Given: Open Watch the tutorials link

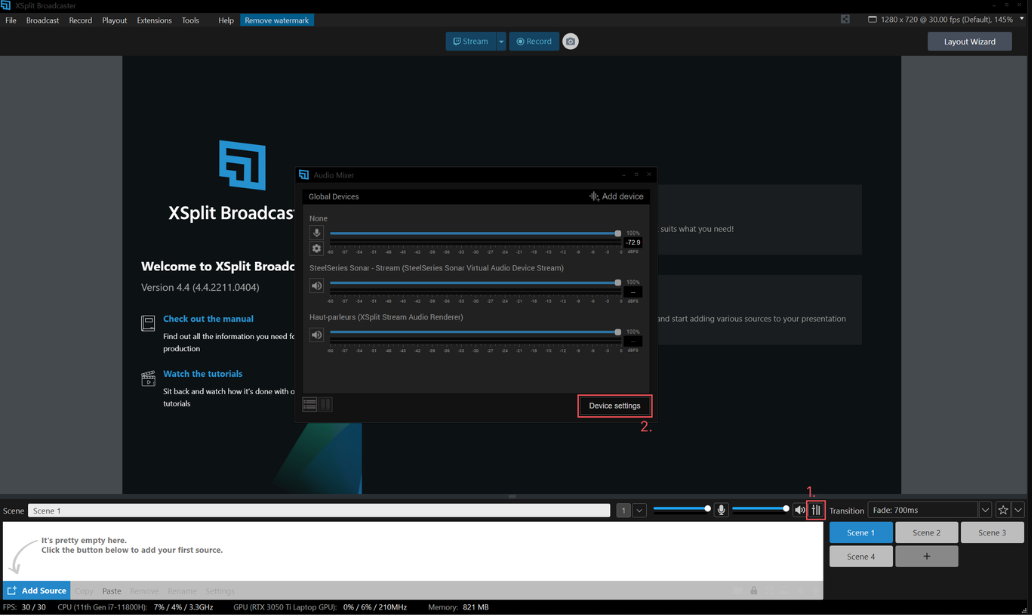Looking at the screenshot, I should coord(203,373).
